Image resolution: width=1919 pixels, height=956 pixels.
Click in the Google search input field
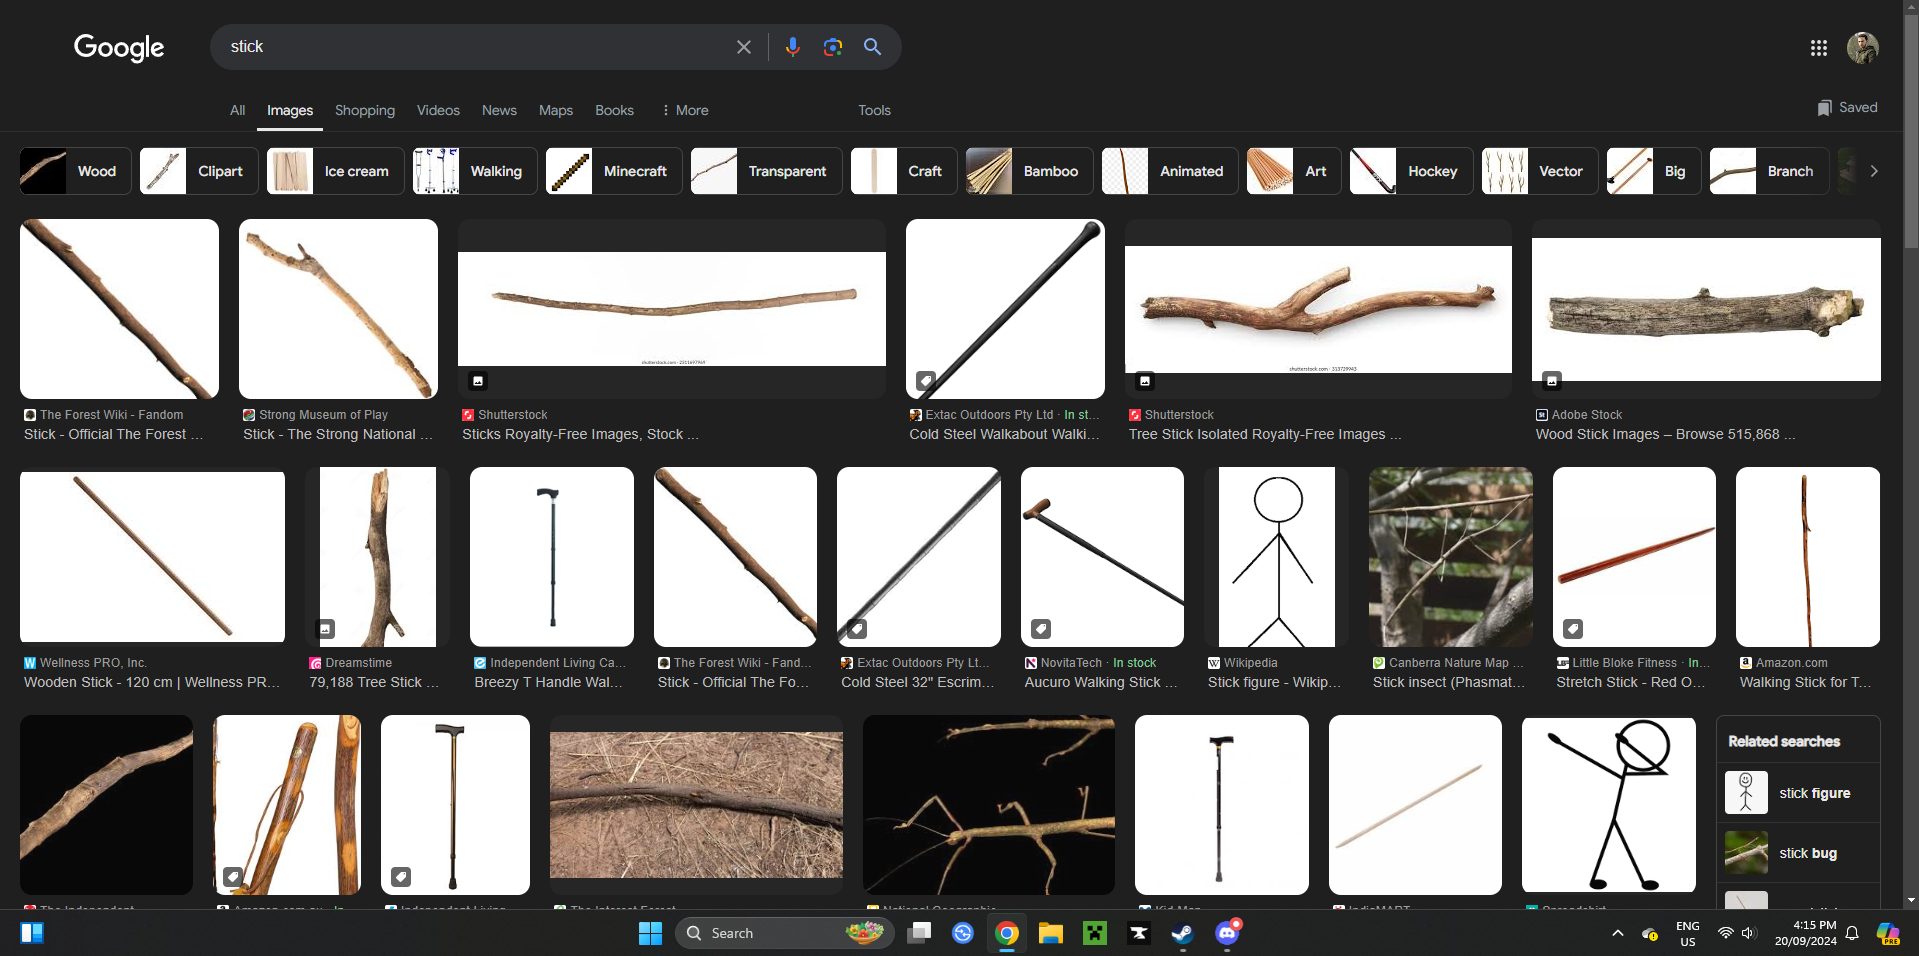pos(470,47)
